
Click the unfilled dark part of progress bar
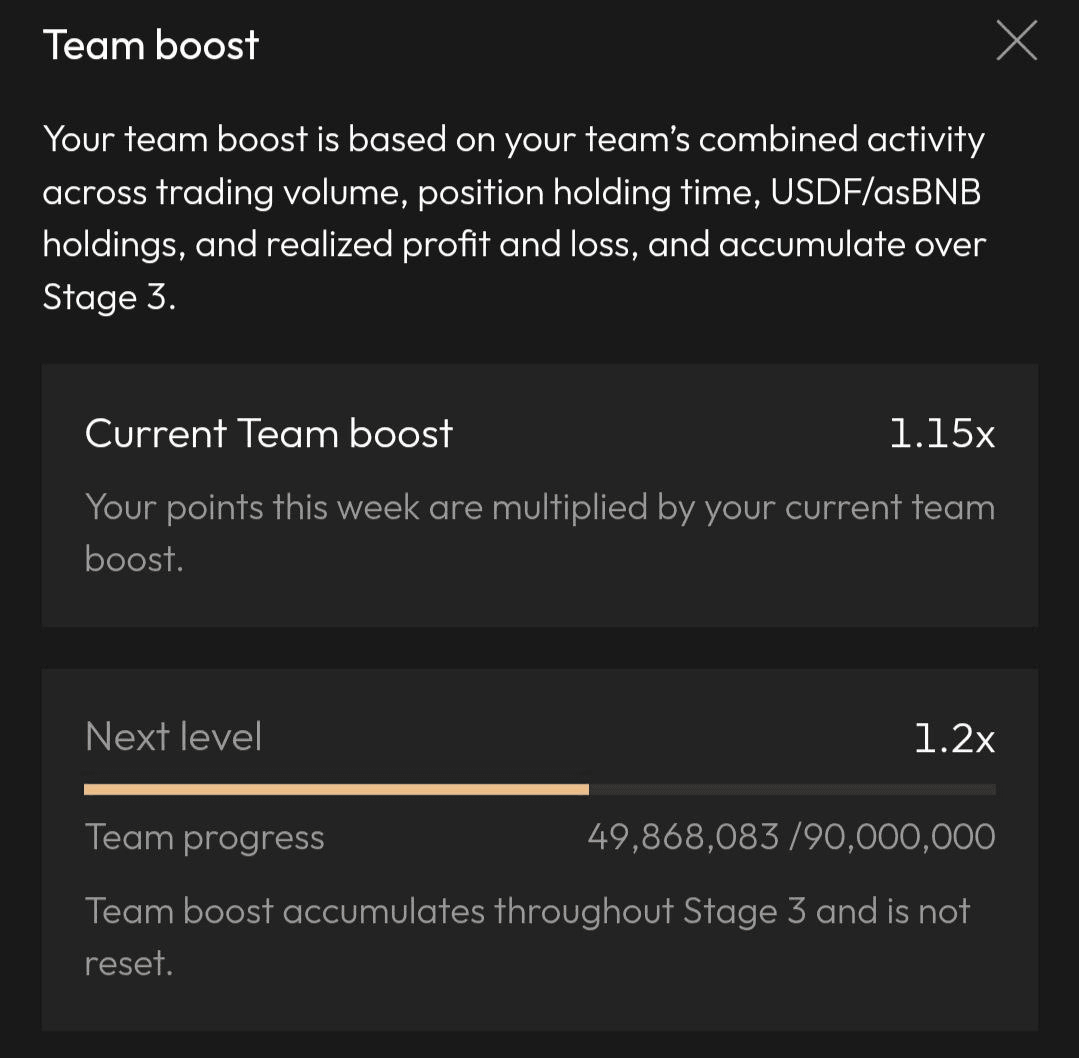[792, 790]
